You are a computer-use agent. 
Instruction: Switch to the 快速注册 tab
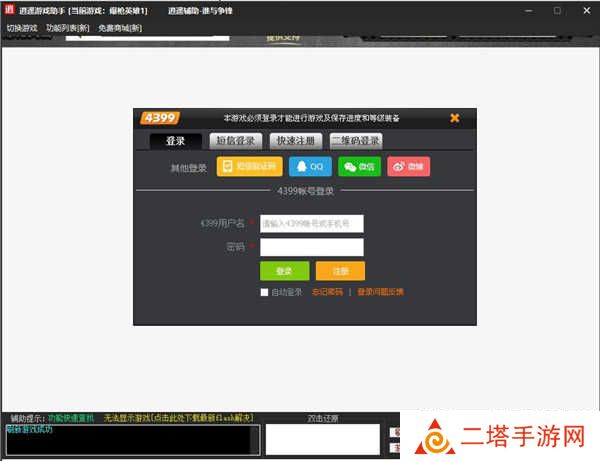pyautogui.click(x=296, y=141)
